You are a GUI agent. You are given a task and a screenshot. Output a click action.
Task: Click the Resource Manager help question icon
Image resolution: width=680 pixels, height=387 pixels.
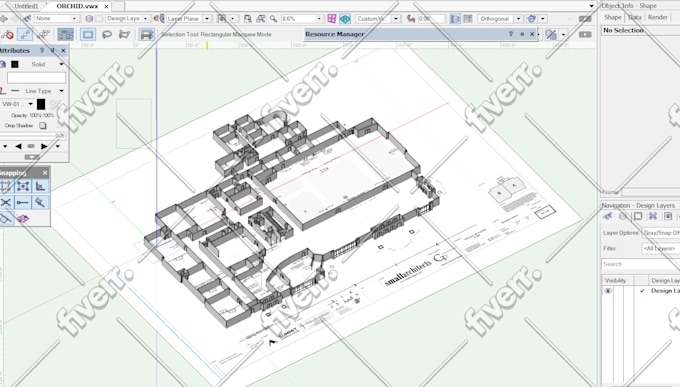click(x=511, y=34)
